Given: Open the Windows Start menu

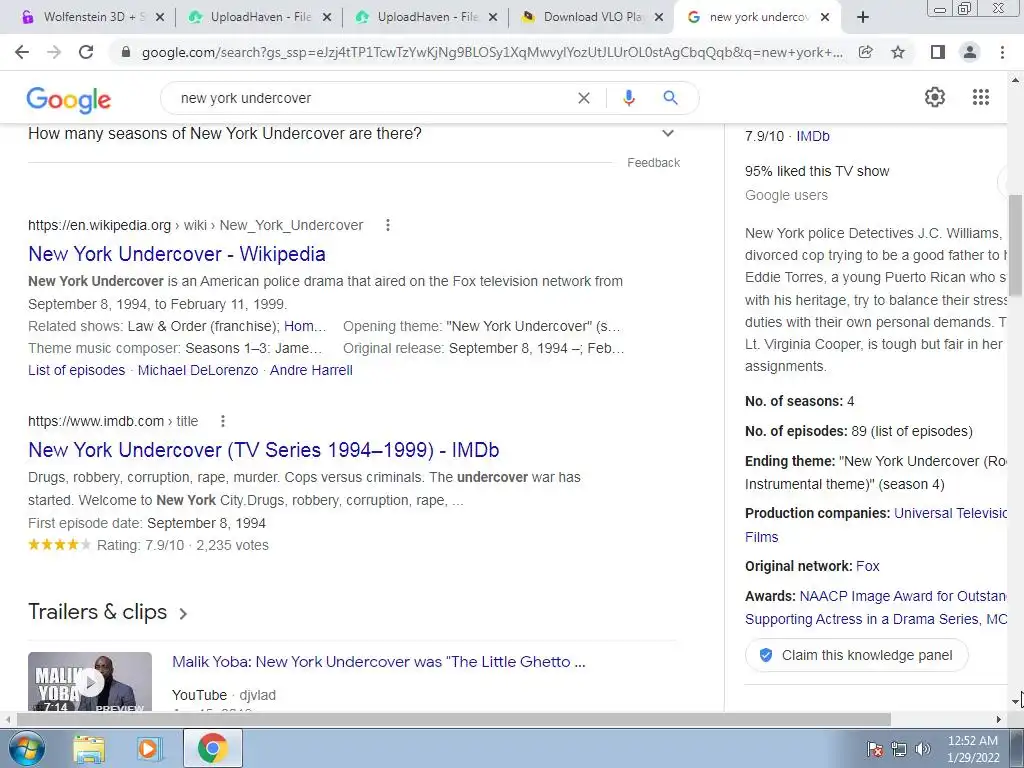Looking at the screenshot, I should [x=27, y=748].
